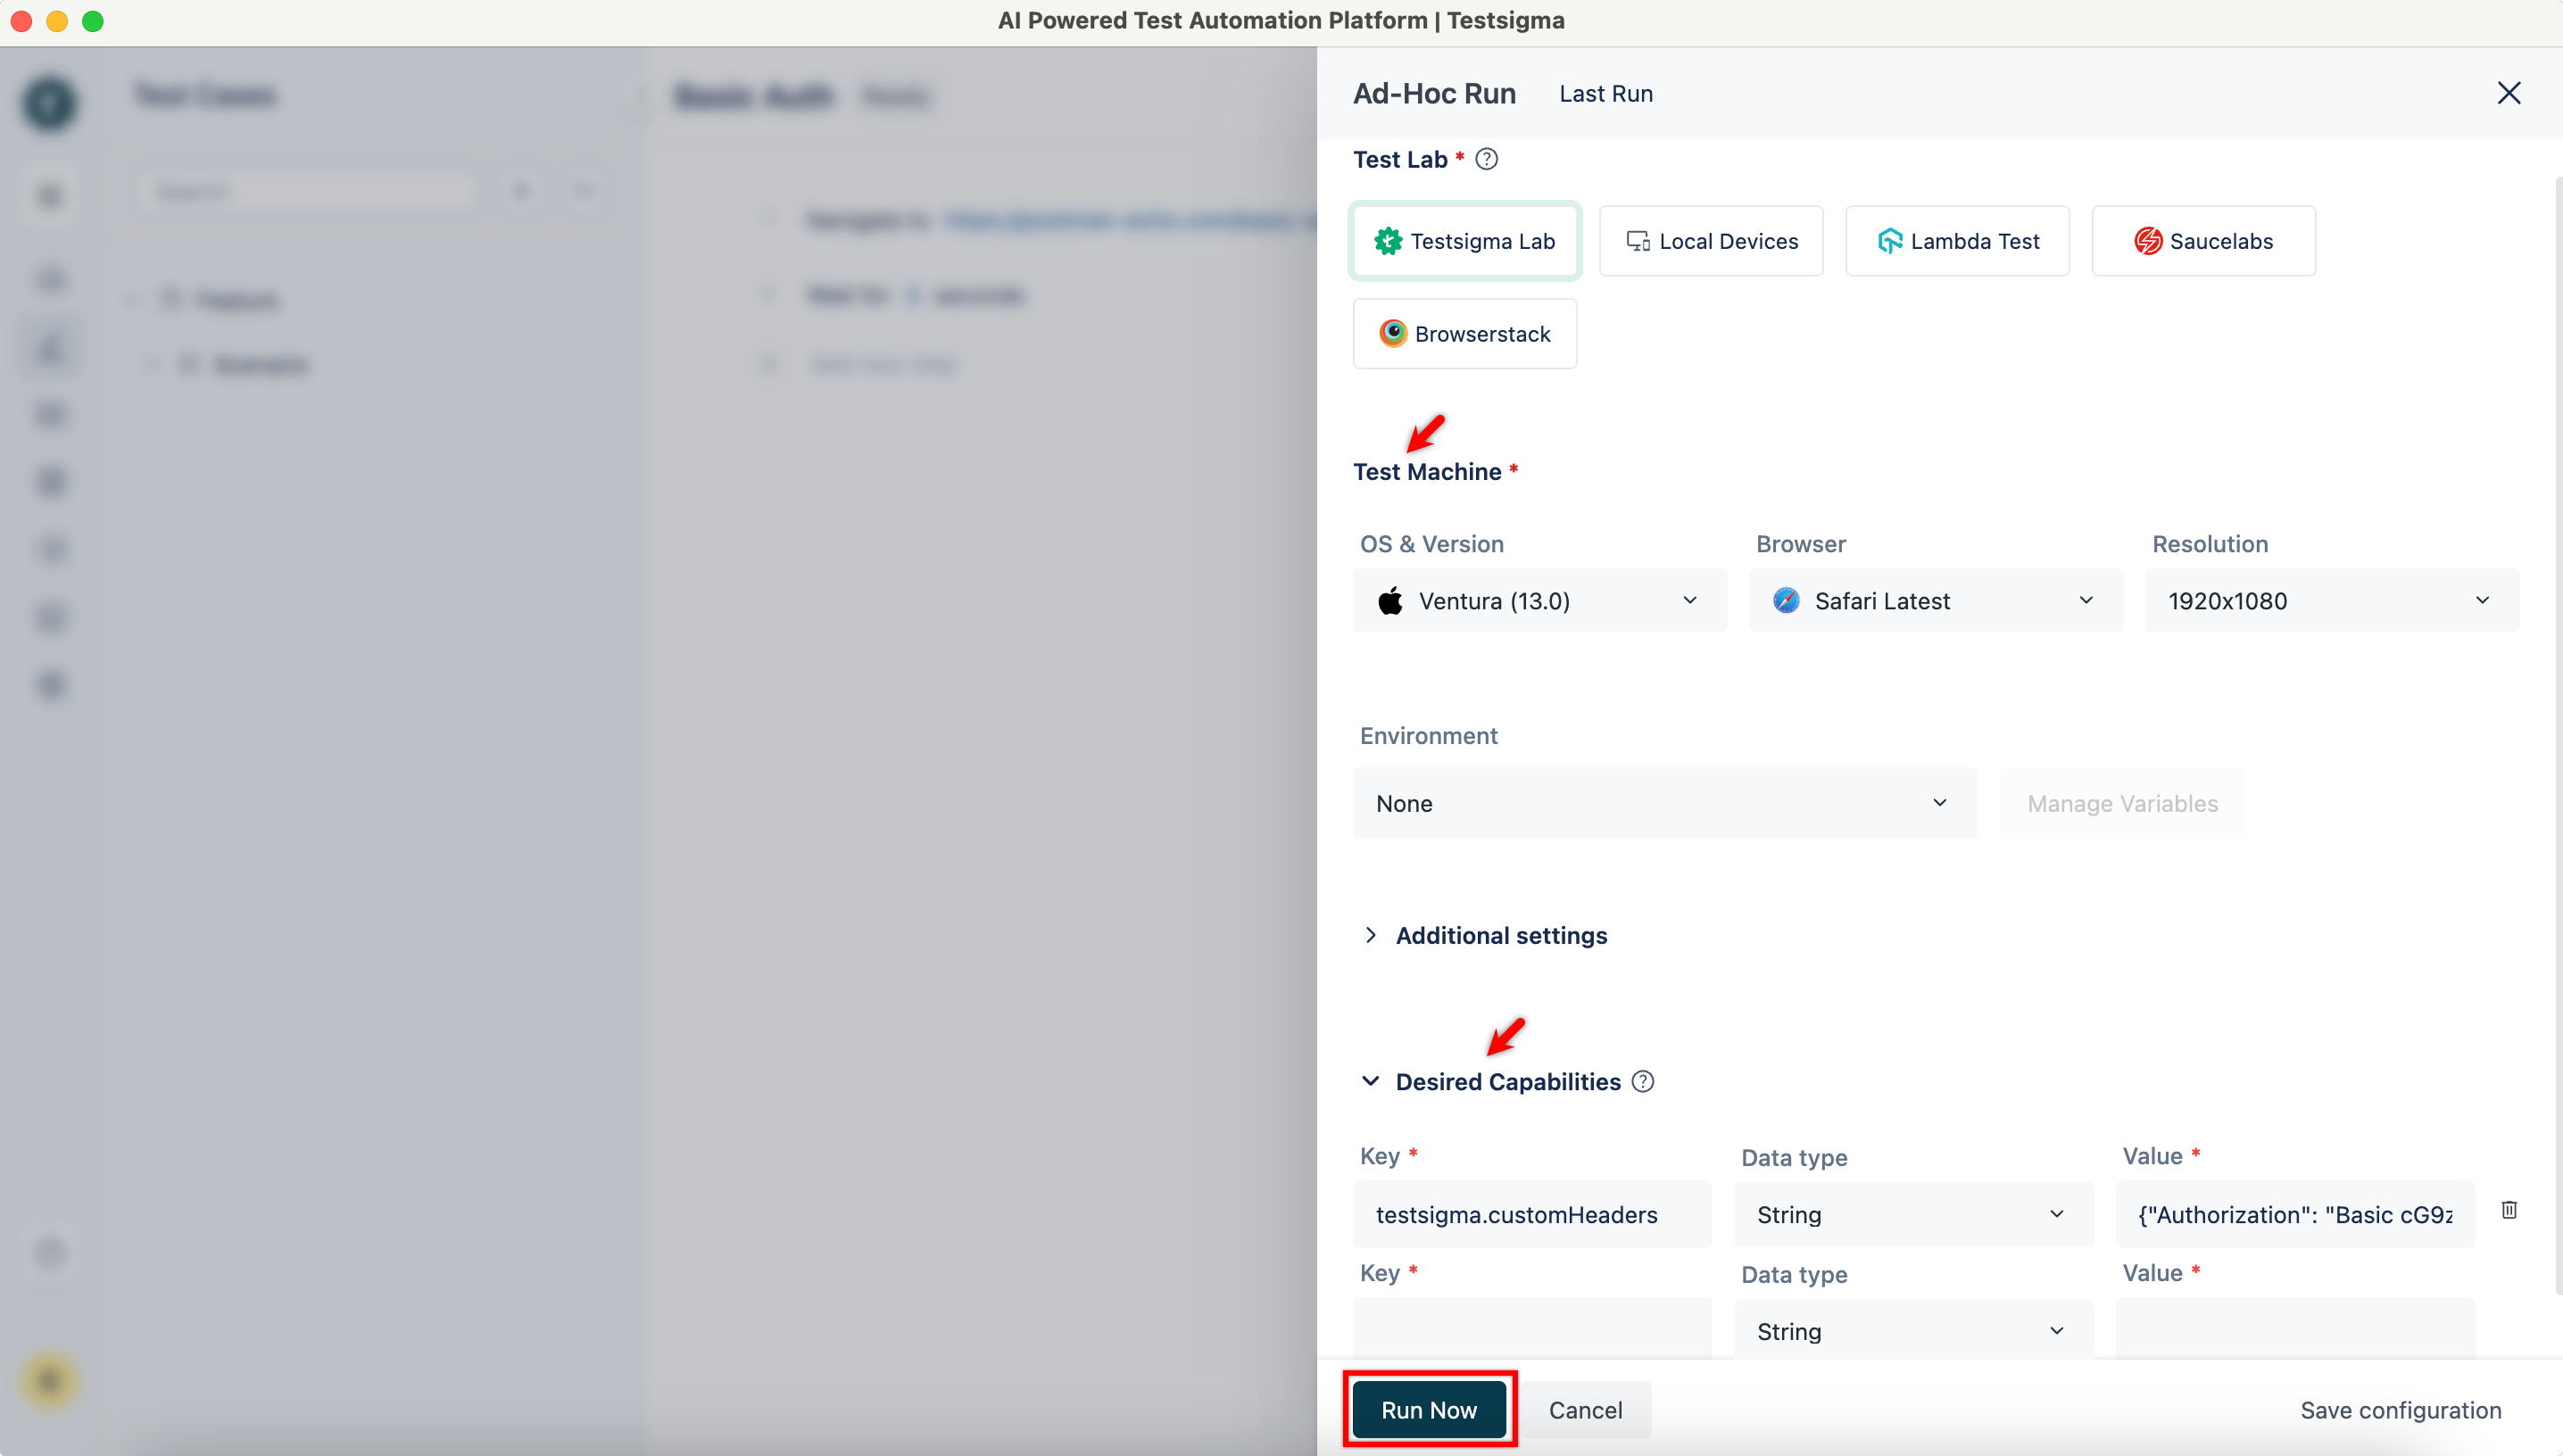
Task: Switch to the Last Run tab
Action: click(x=1606, y=93)
